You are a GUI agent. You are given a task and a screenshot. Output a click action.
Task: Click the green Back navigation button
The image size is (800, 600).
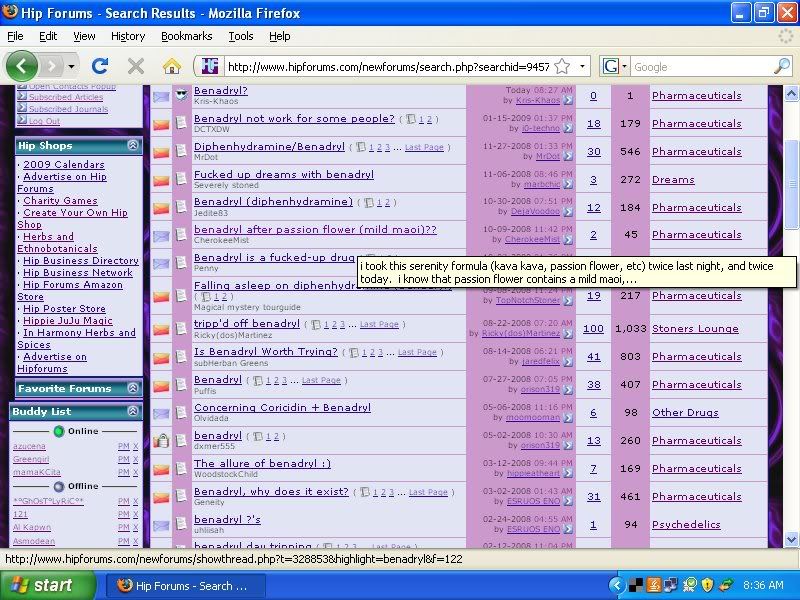point(21,66)
